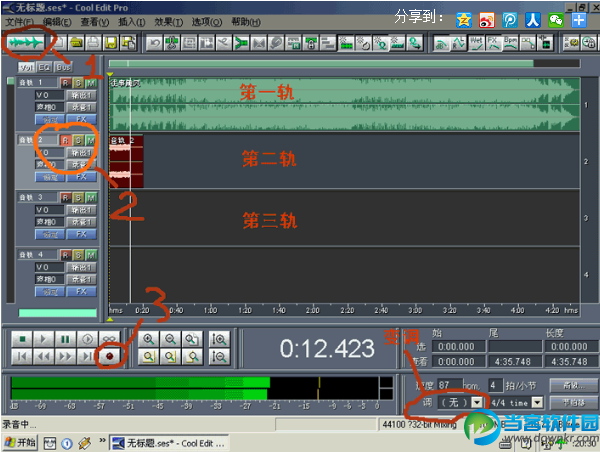Switch to waveform edit view icon

point(26,43)
